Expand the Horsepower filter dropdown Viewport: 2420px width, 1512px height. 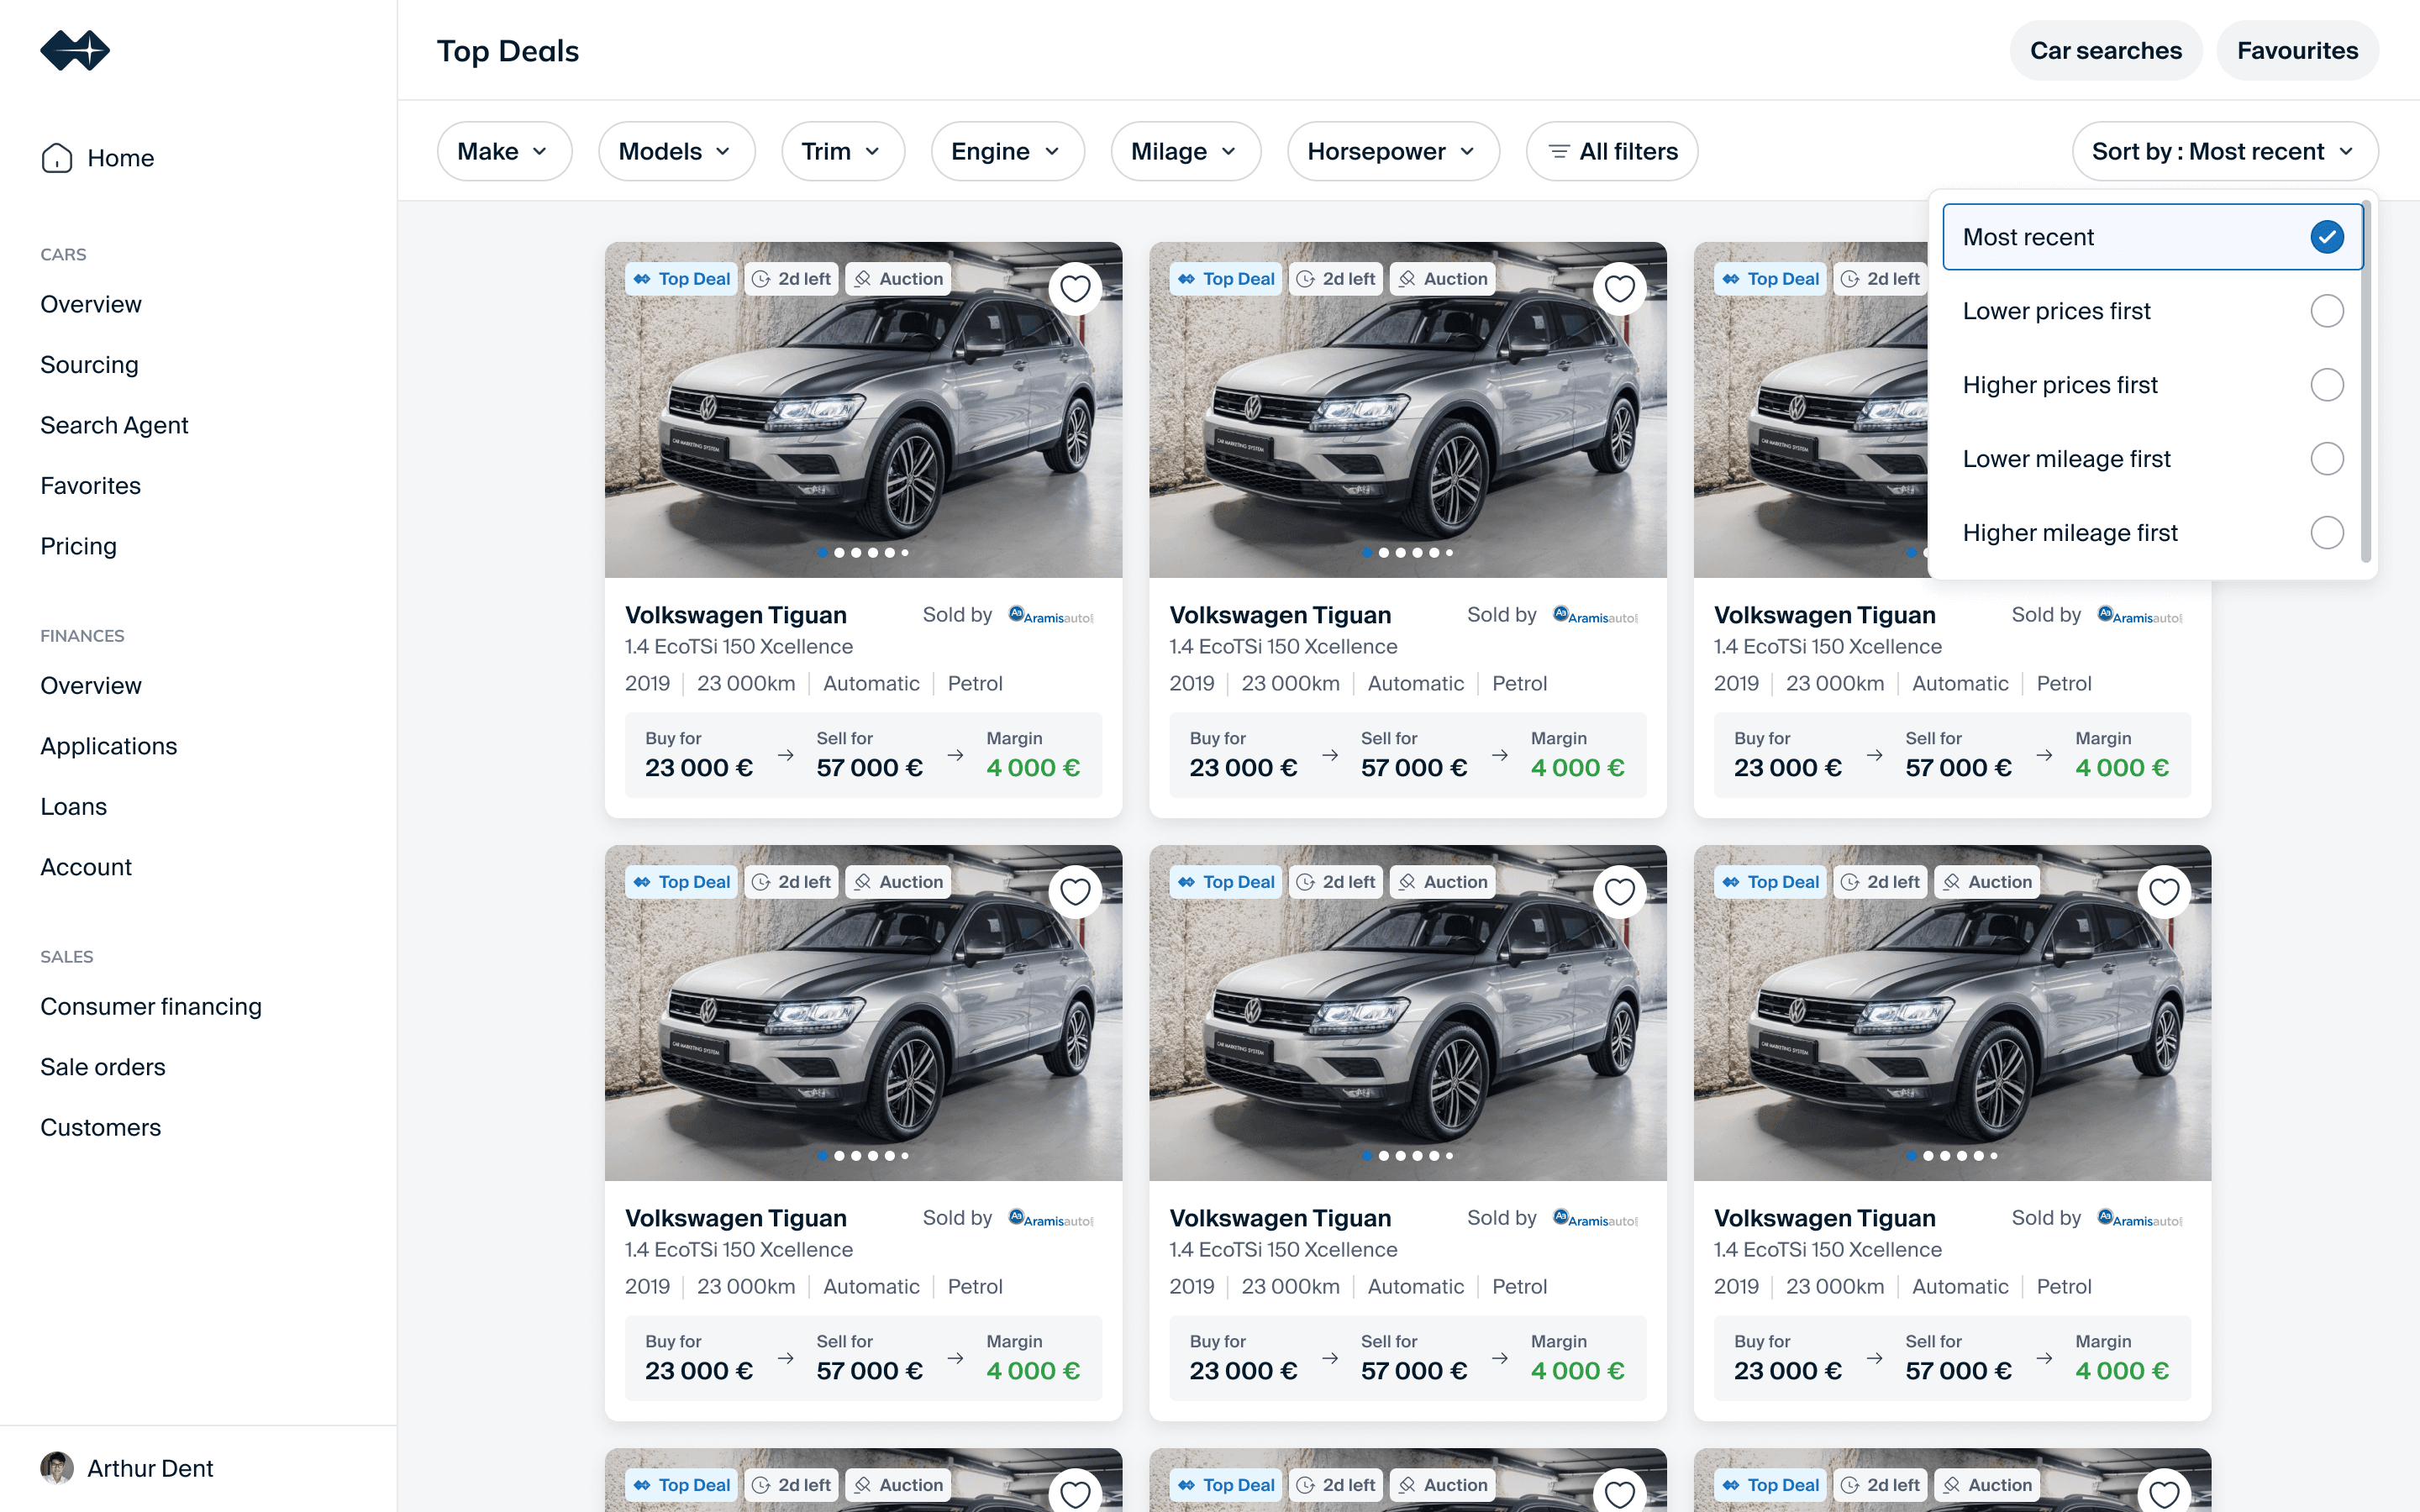(1393, 151)
